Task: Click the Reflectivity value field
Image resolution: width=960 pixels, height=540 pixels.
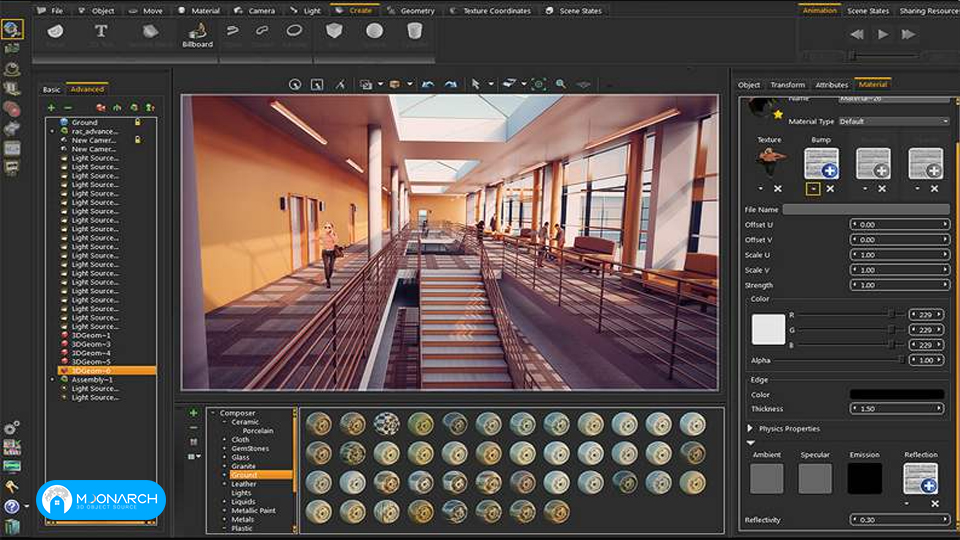Action: [899, 520]
